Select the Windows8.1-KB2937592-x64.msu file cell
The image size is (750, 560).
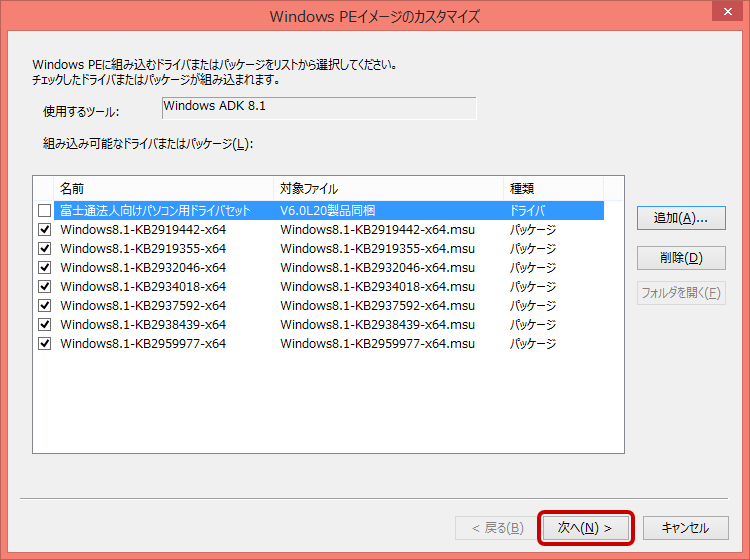(x=377, y=306)
